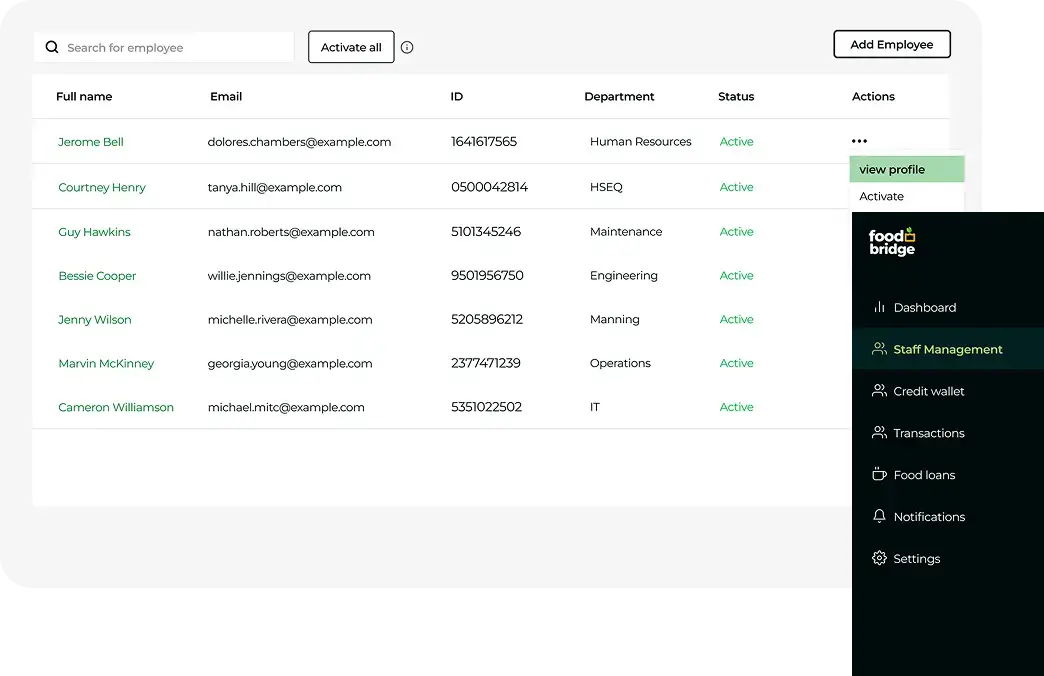Click the Food loans cup icon
Image resolution: width=1044 pixels, height=676 pixels.
point(879,475)
